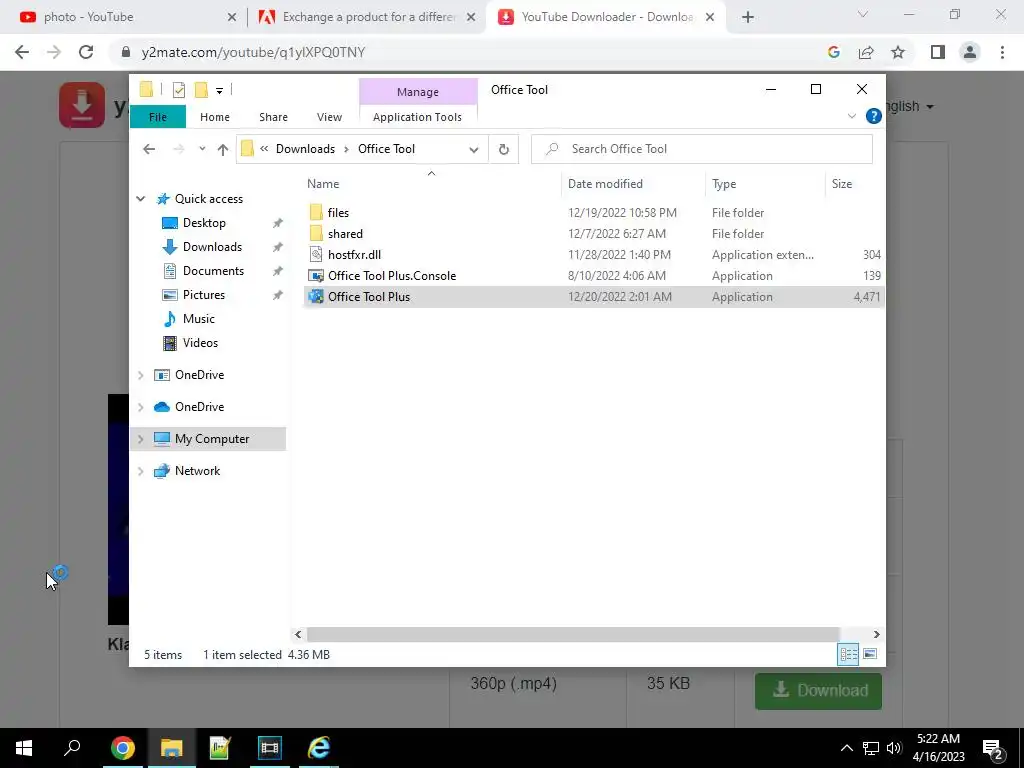The width and height of the screenshot is (1024, 768).
Task: Select Office Tool Plus.Console application icon
Action: 316,276
